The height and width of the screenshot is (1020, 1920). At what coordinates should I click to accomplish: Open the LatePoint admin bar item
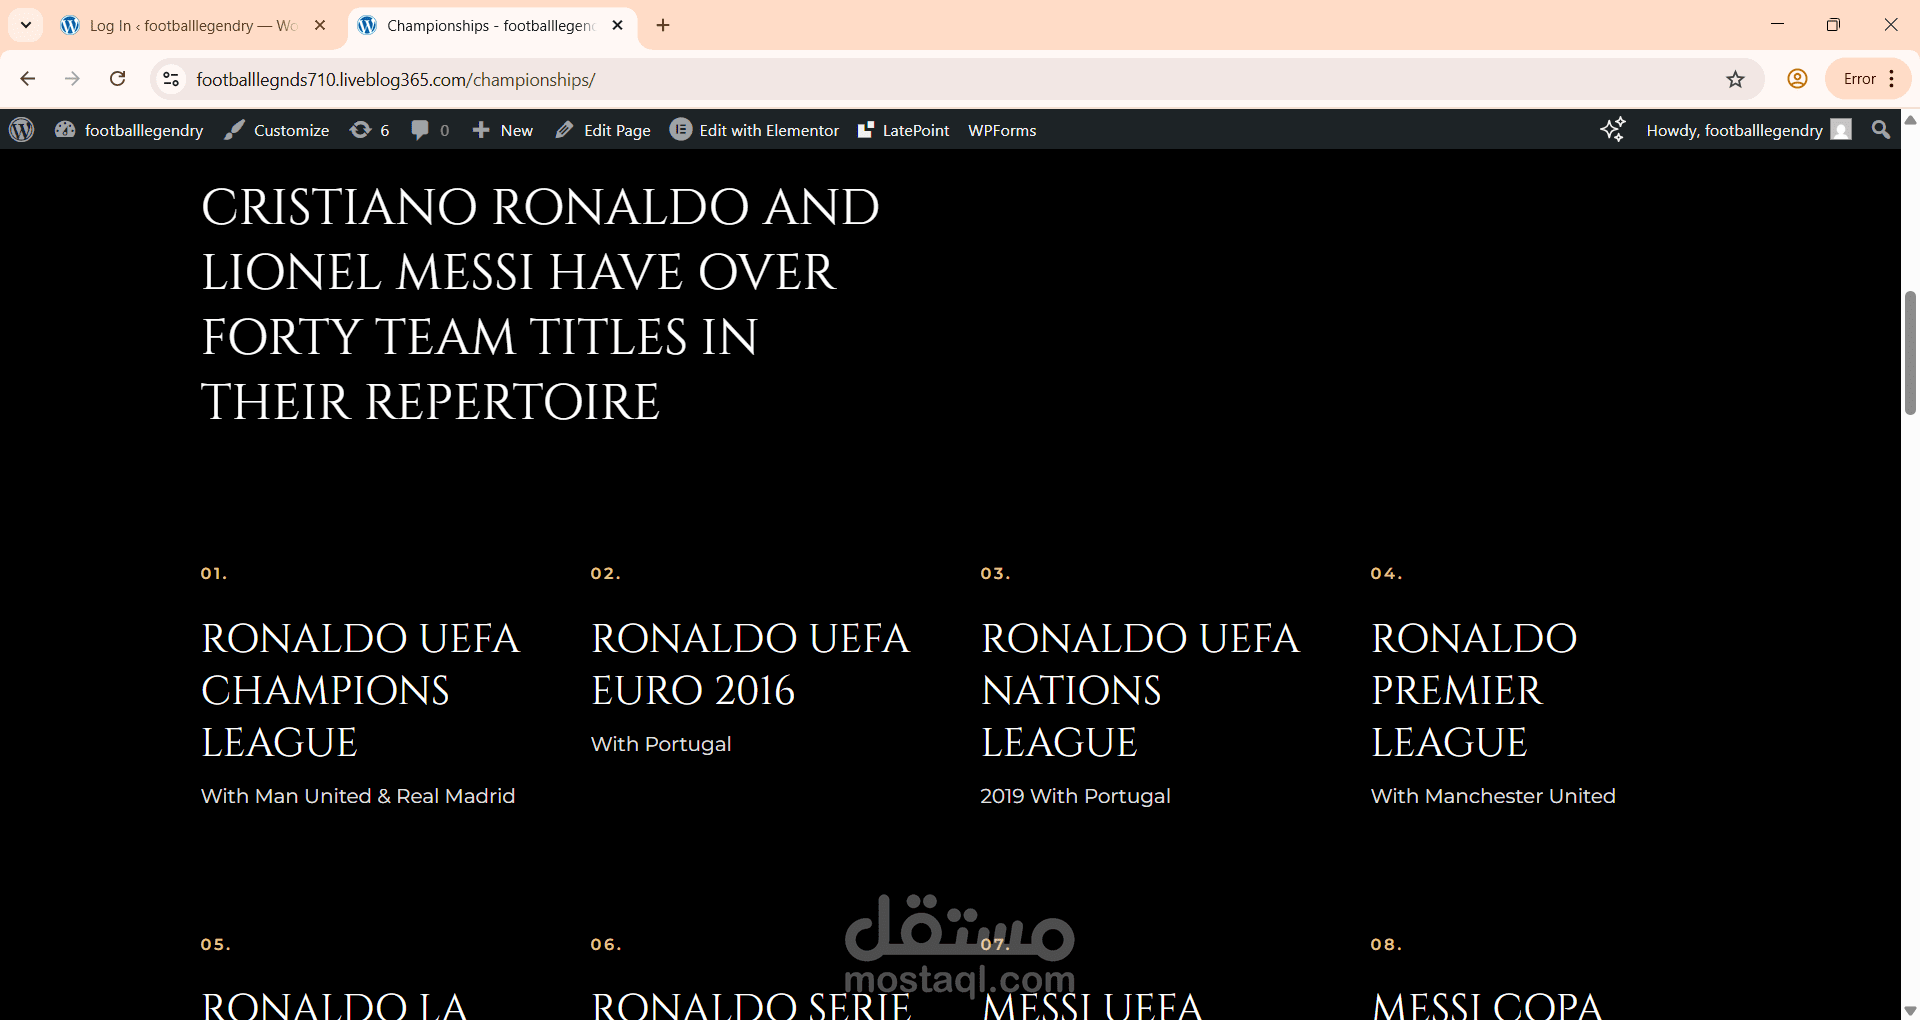904,130
